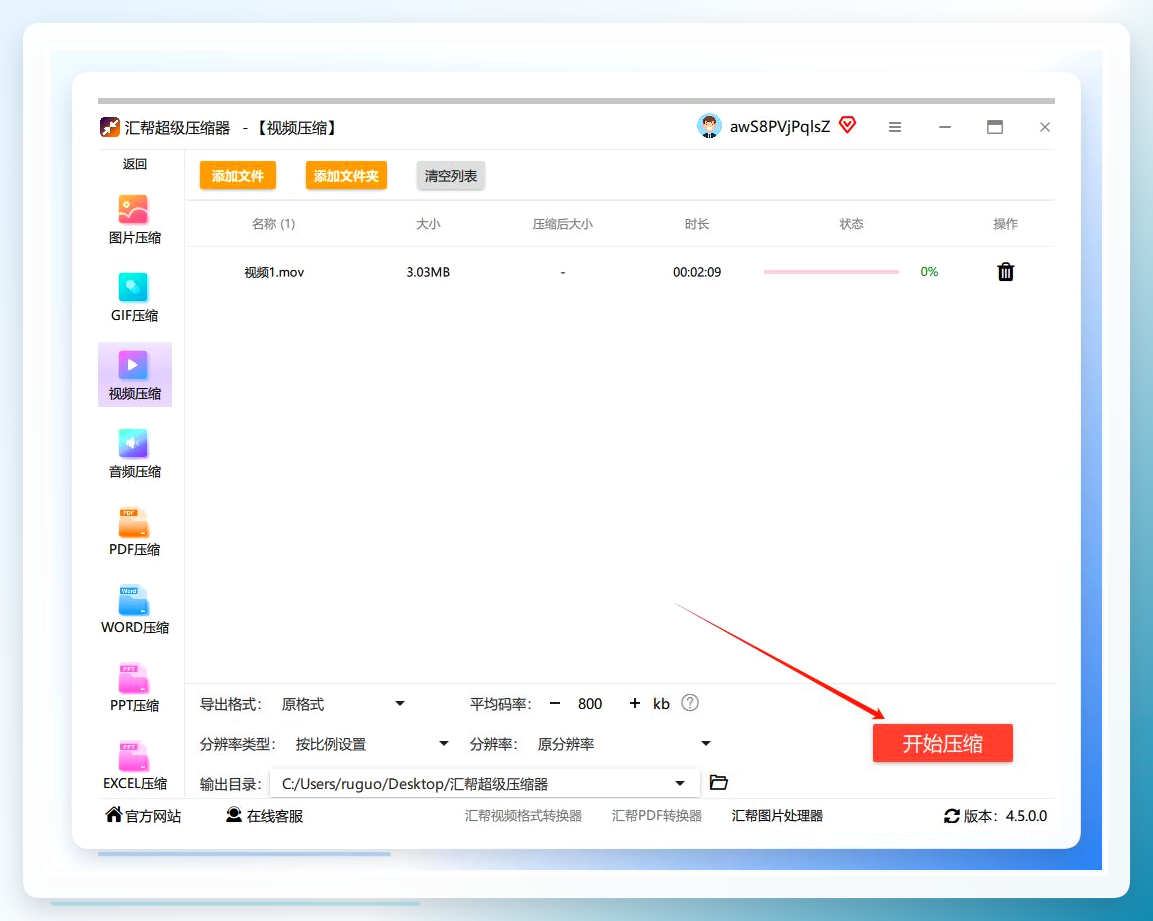Open the 汇帮视频格式转换器 link
The height and width of the screenshot is (921, 1153).
524,816
